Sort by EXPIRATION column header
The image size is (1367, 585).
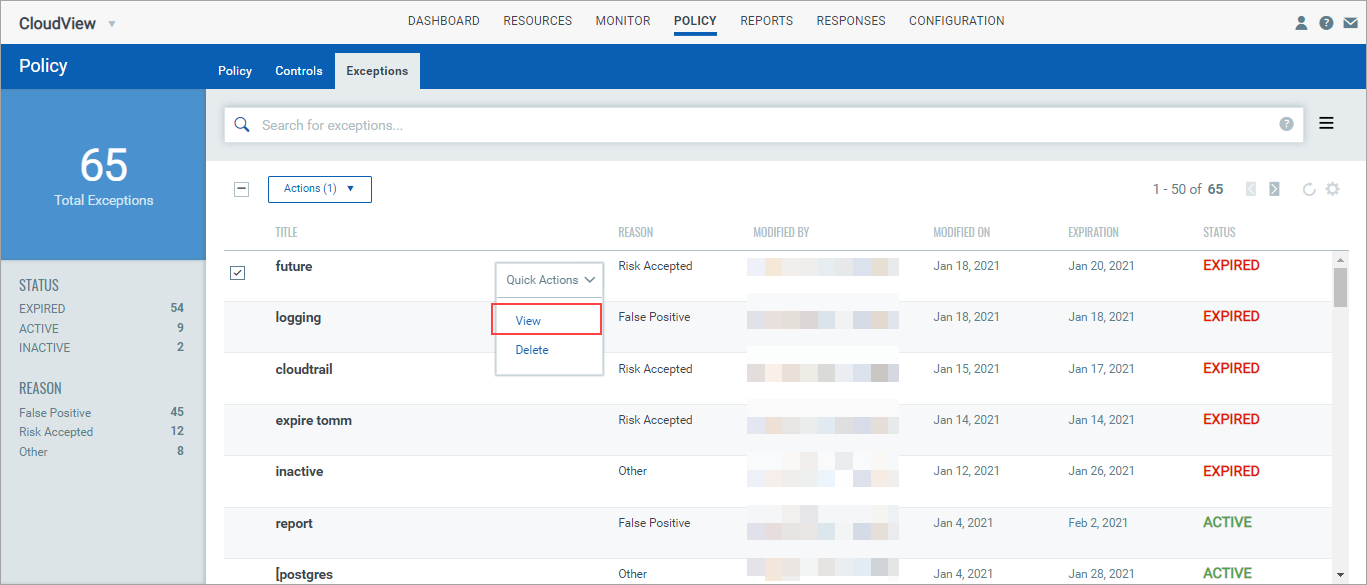(x=1093, y=232)
